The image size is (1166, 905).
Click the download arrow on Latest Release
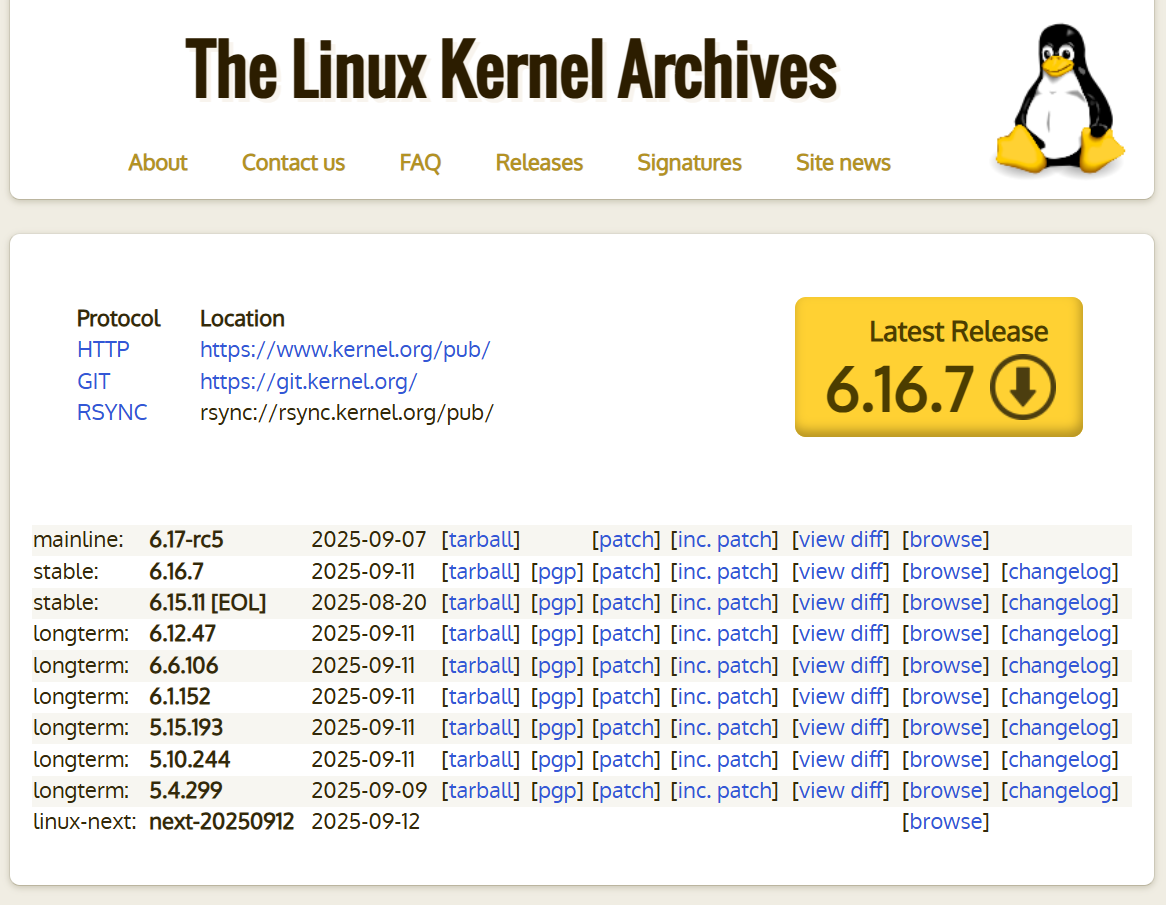click(x=1022, y=387)
